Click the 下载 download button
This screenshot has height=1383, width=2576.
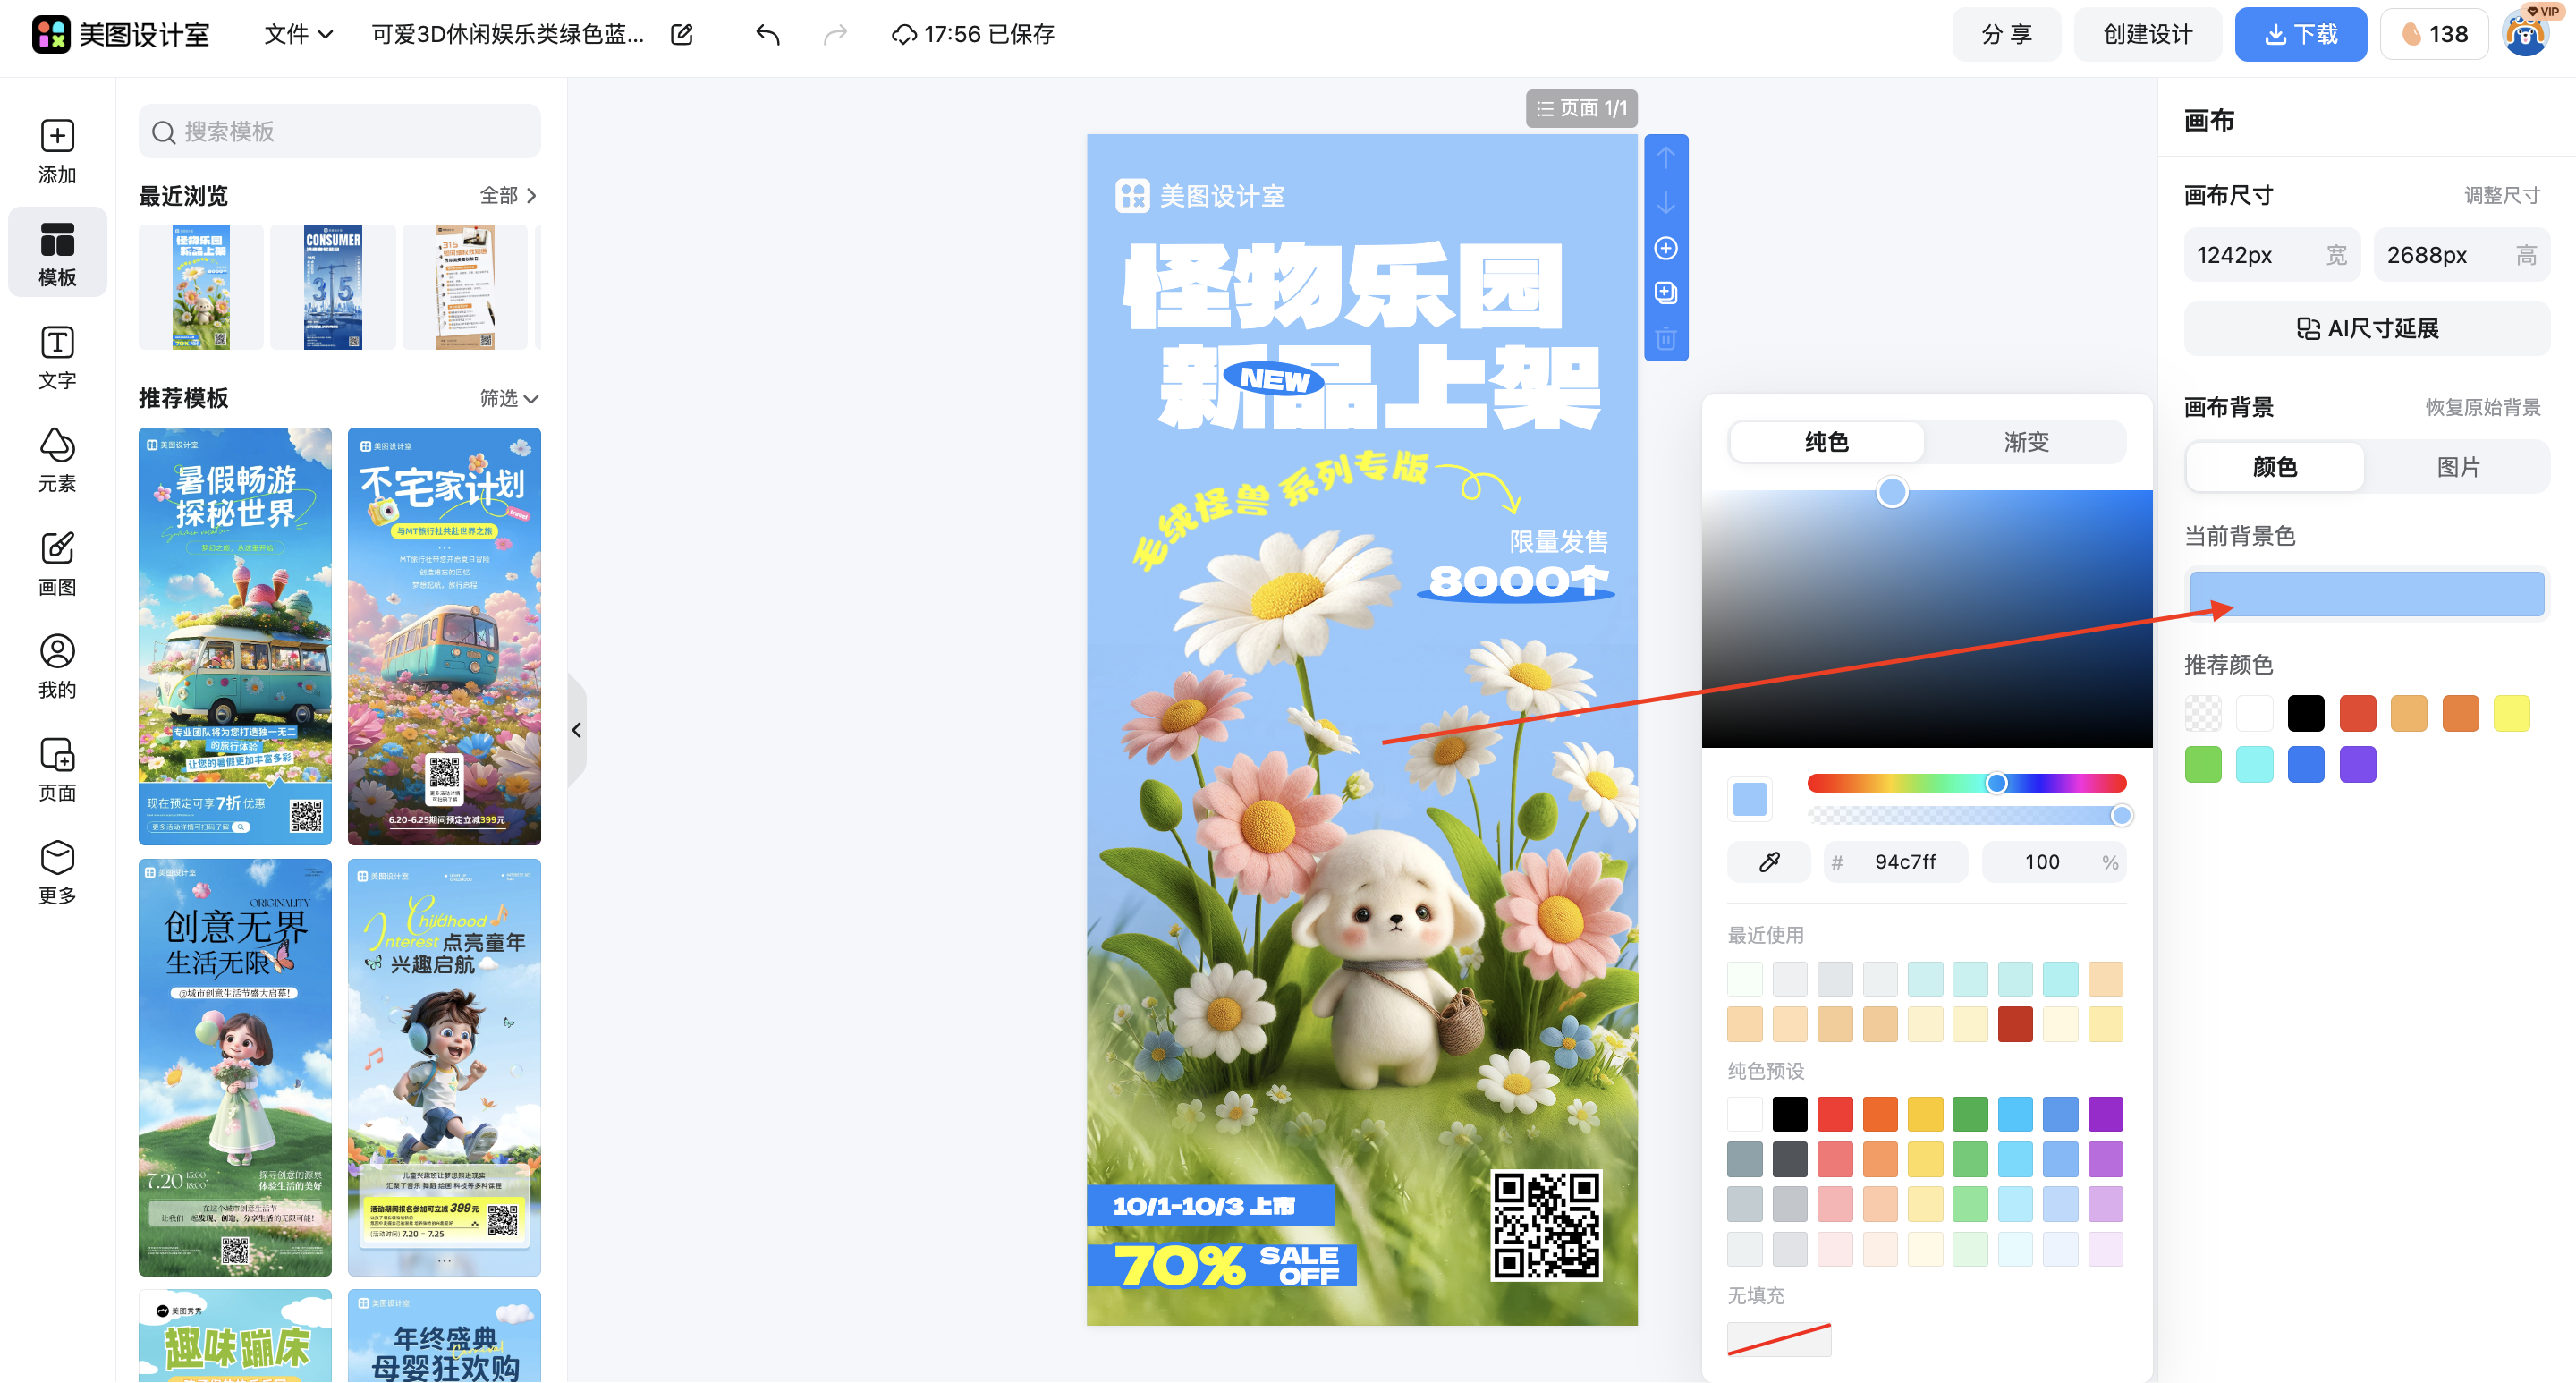(x=2300, y=34)
